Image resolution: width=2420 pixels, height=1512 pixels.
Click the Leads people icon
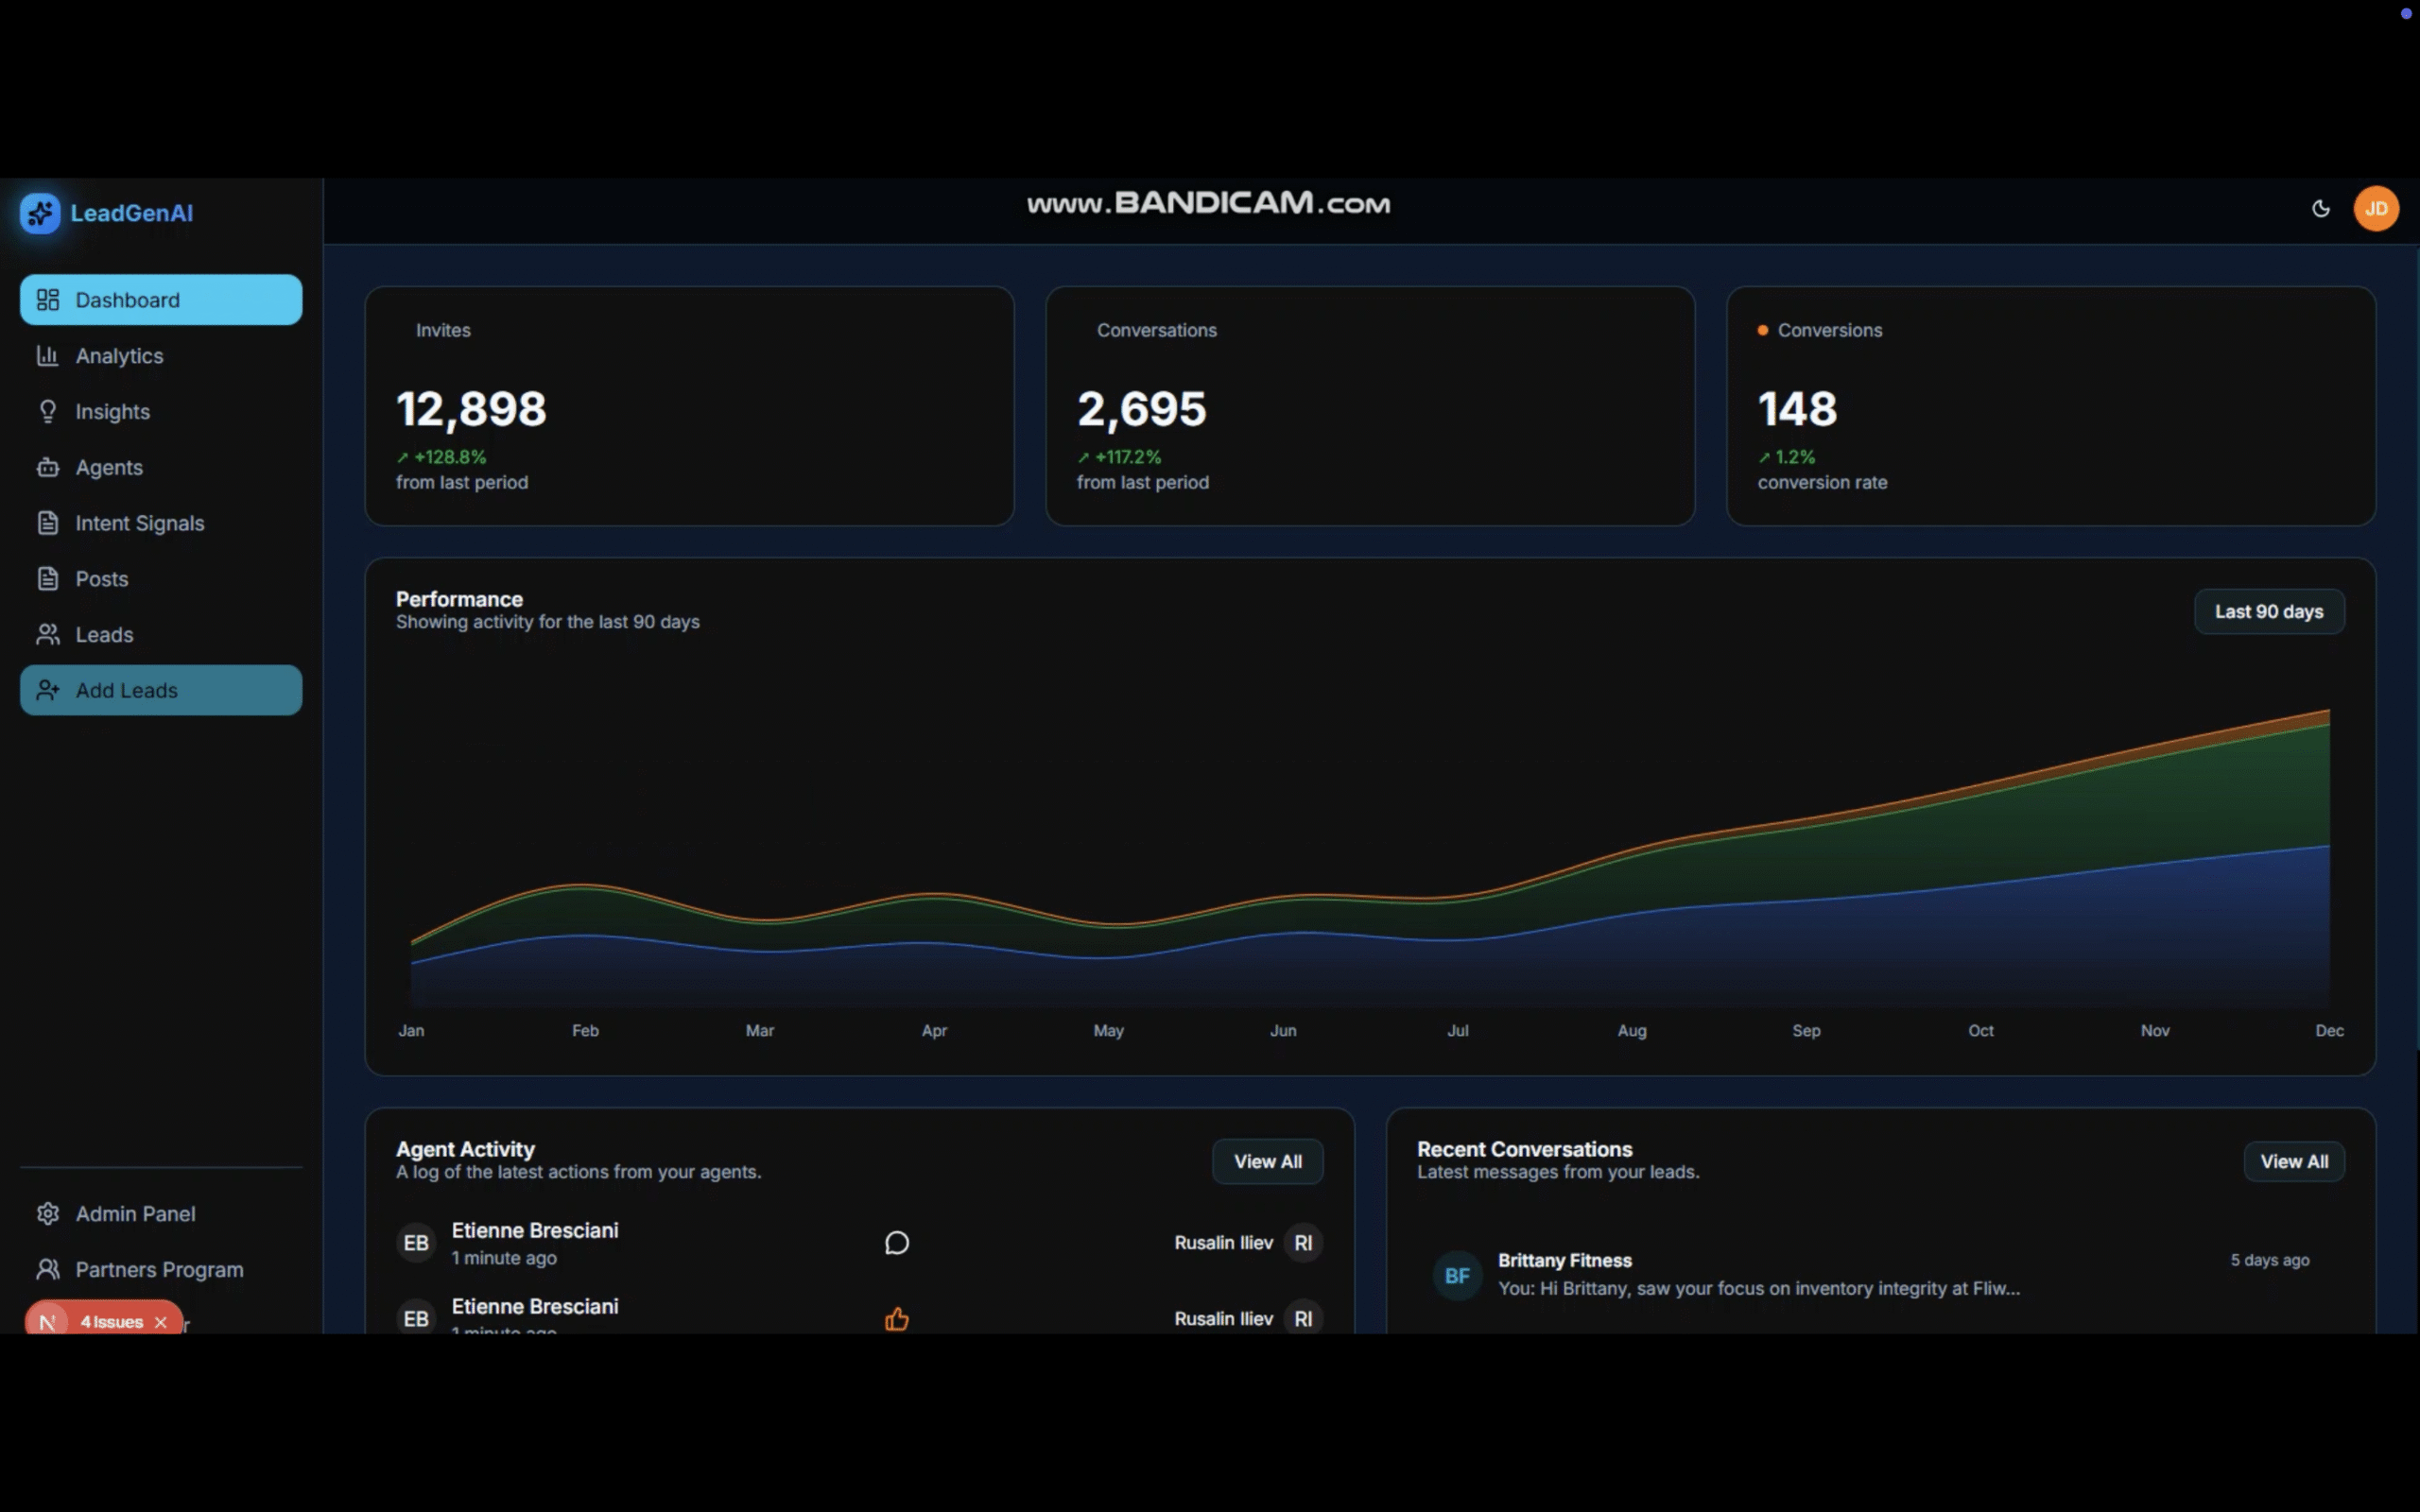pyautogui.click(x=48, y=635)
